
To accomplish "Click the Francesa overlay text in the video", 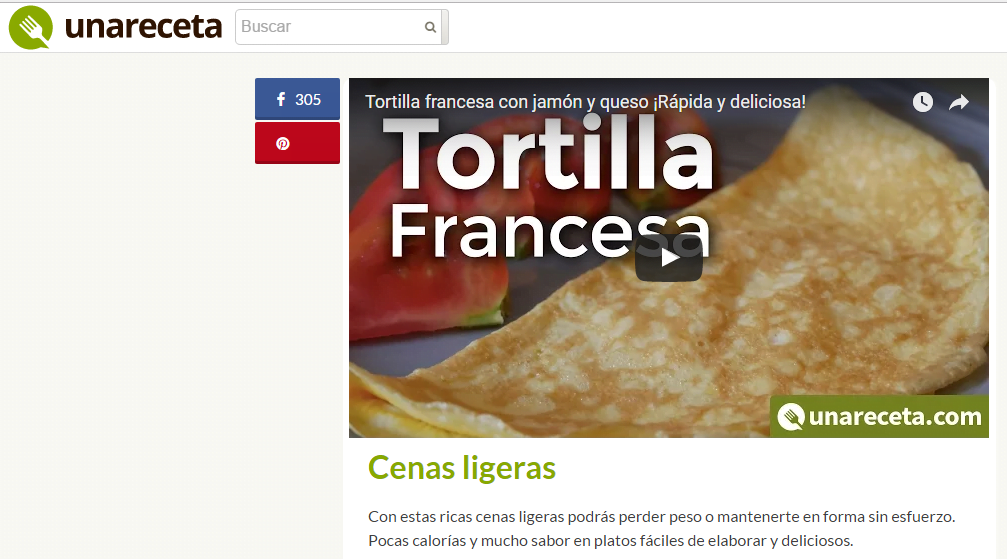I will pyautogui.click(x=550, y=231).
